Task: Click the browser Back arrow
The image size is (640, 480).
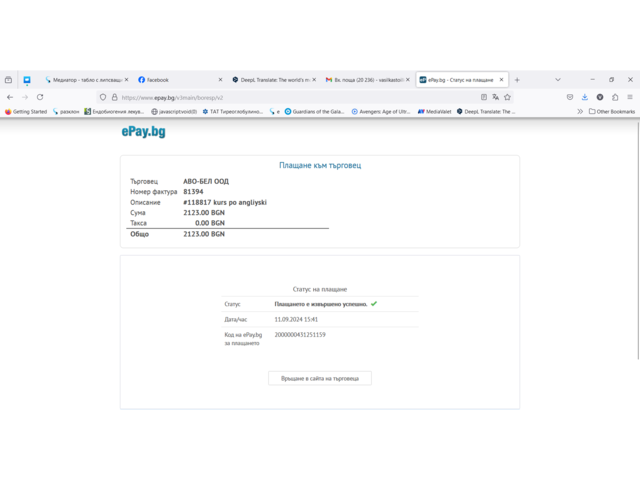Action: (x=9, y=97)
